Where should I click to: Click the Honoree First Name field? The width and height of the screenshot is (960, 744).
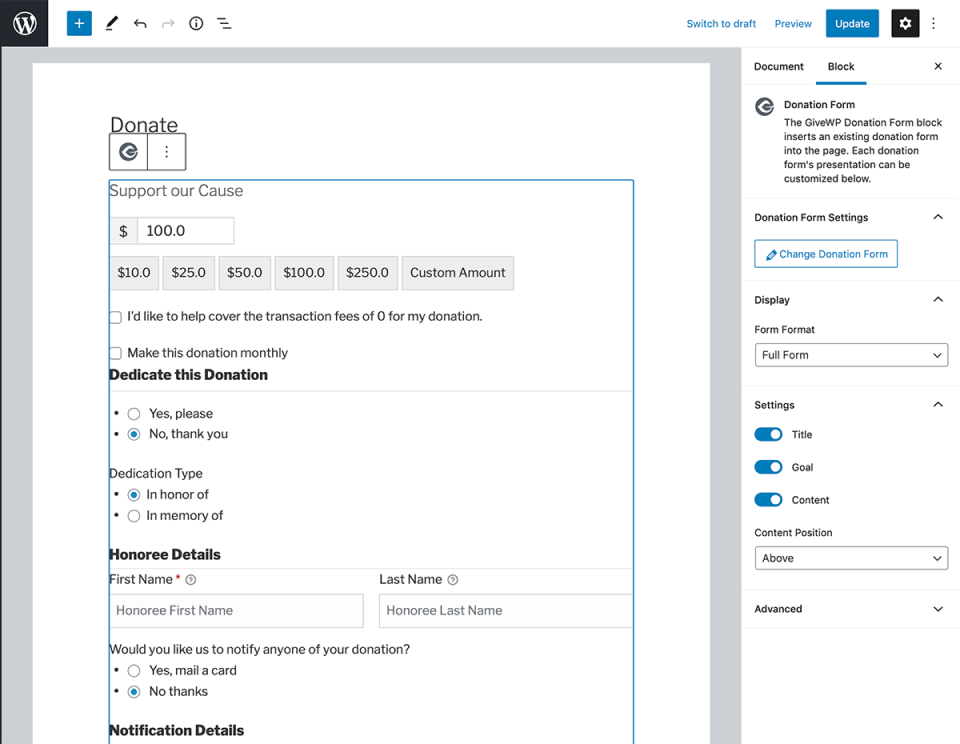pyautogui.click(x=236, y=611)
